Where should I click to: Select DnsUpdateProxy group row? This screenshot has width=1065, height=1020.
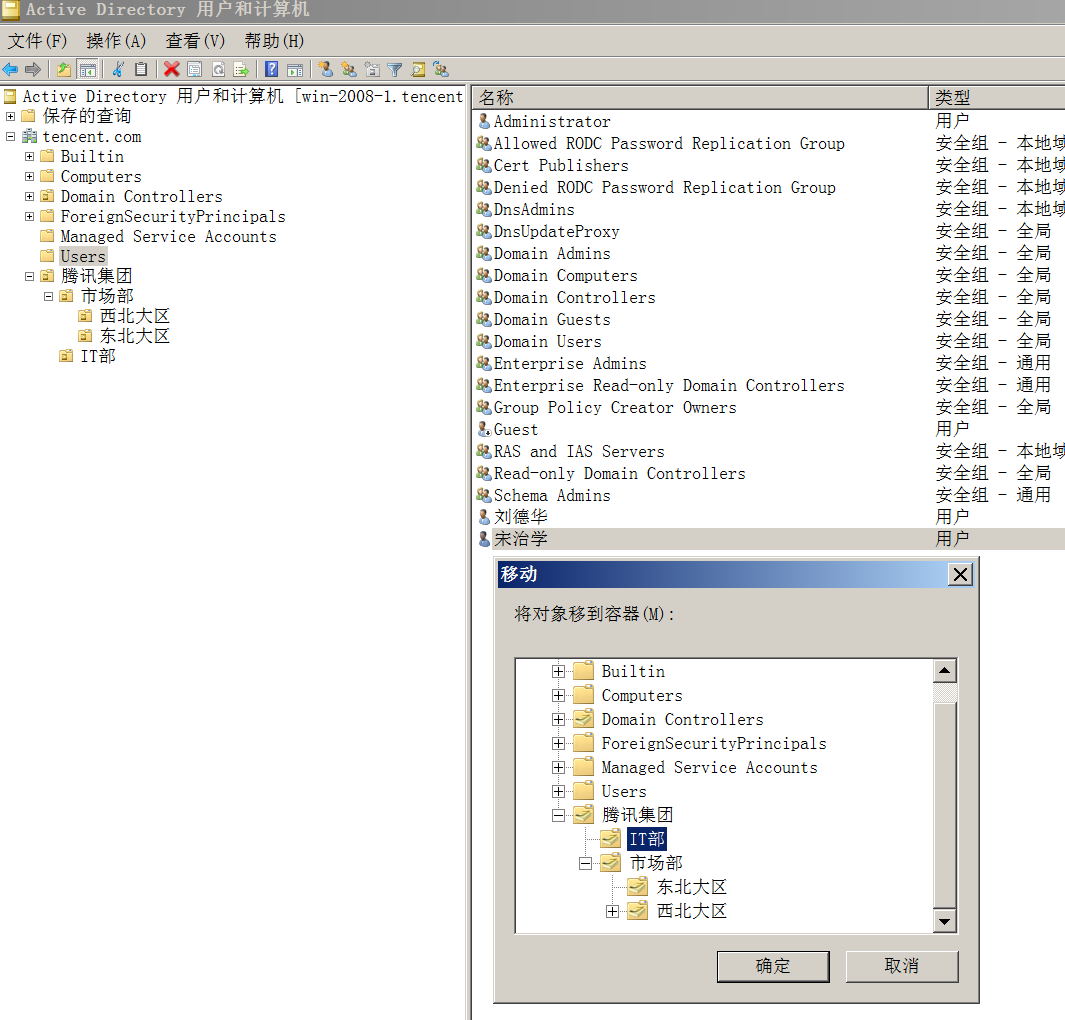coord(556,232)
